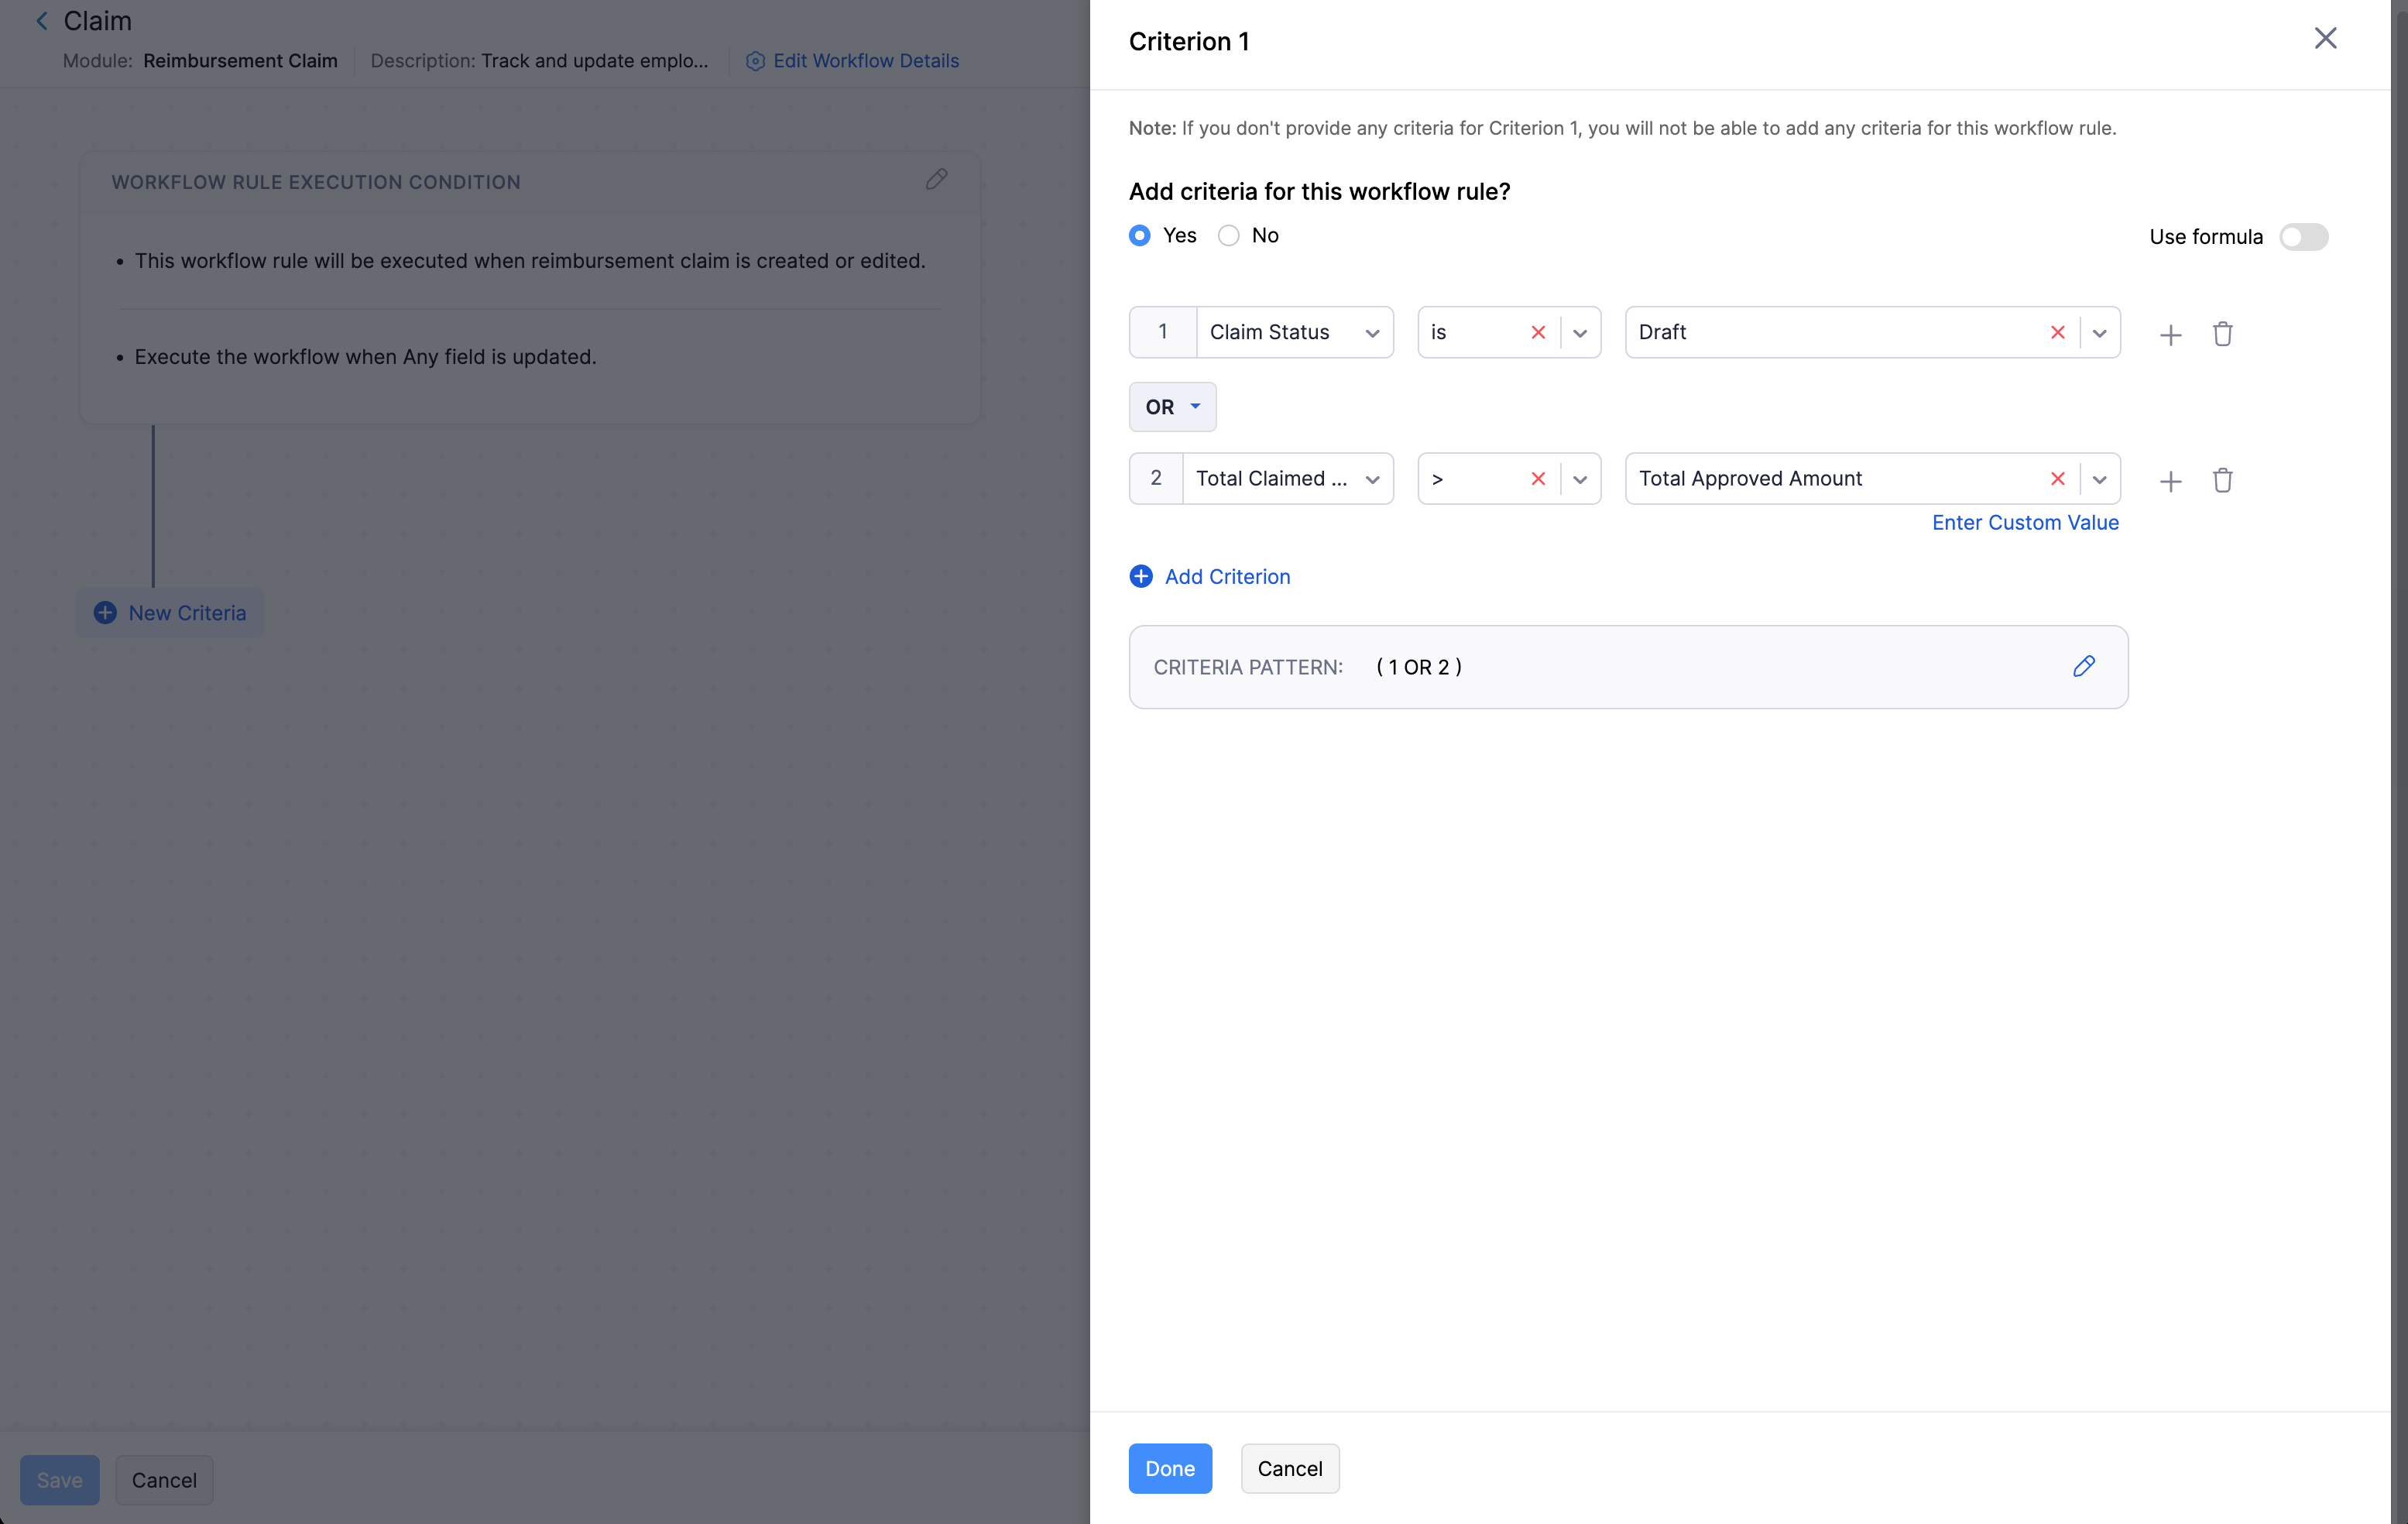Delete criterion row 1 with trash icon

pyautogui.click(x=2222, y=333)
